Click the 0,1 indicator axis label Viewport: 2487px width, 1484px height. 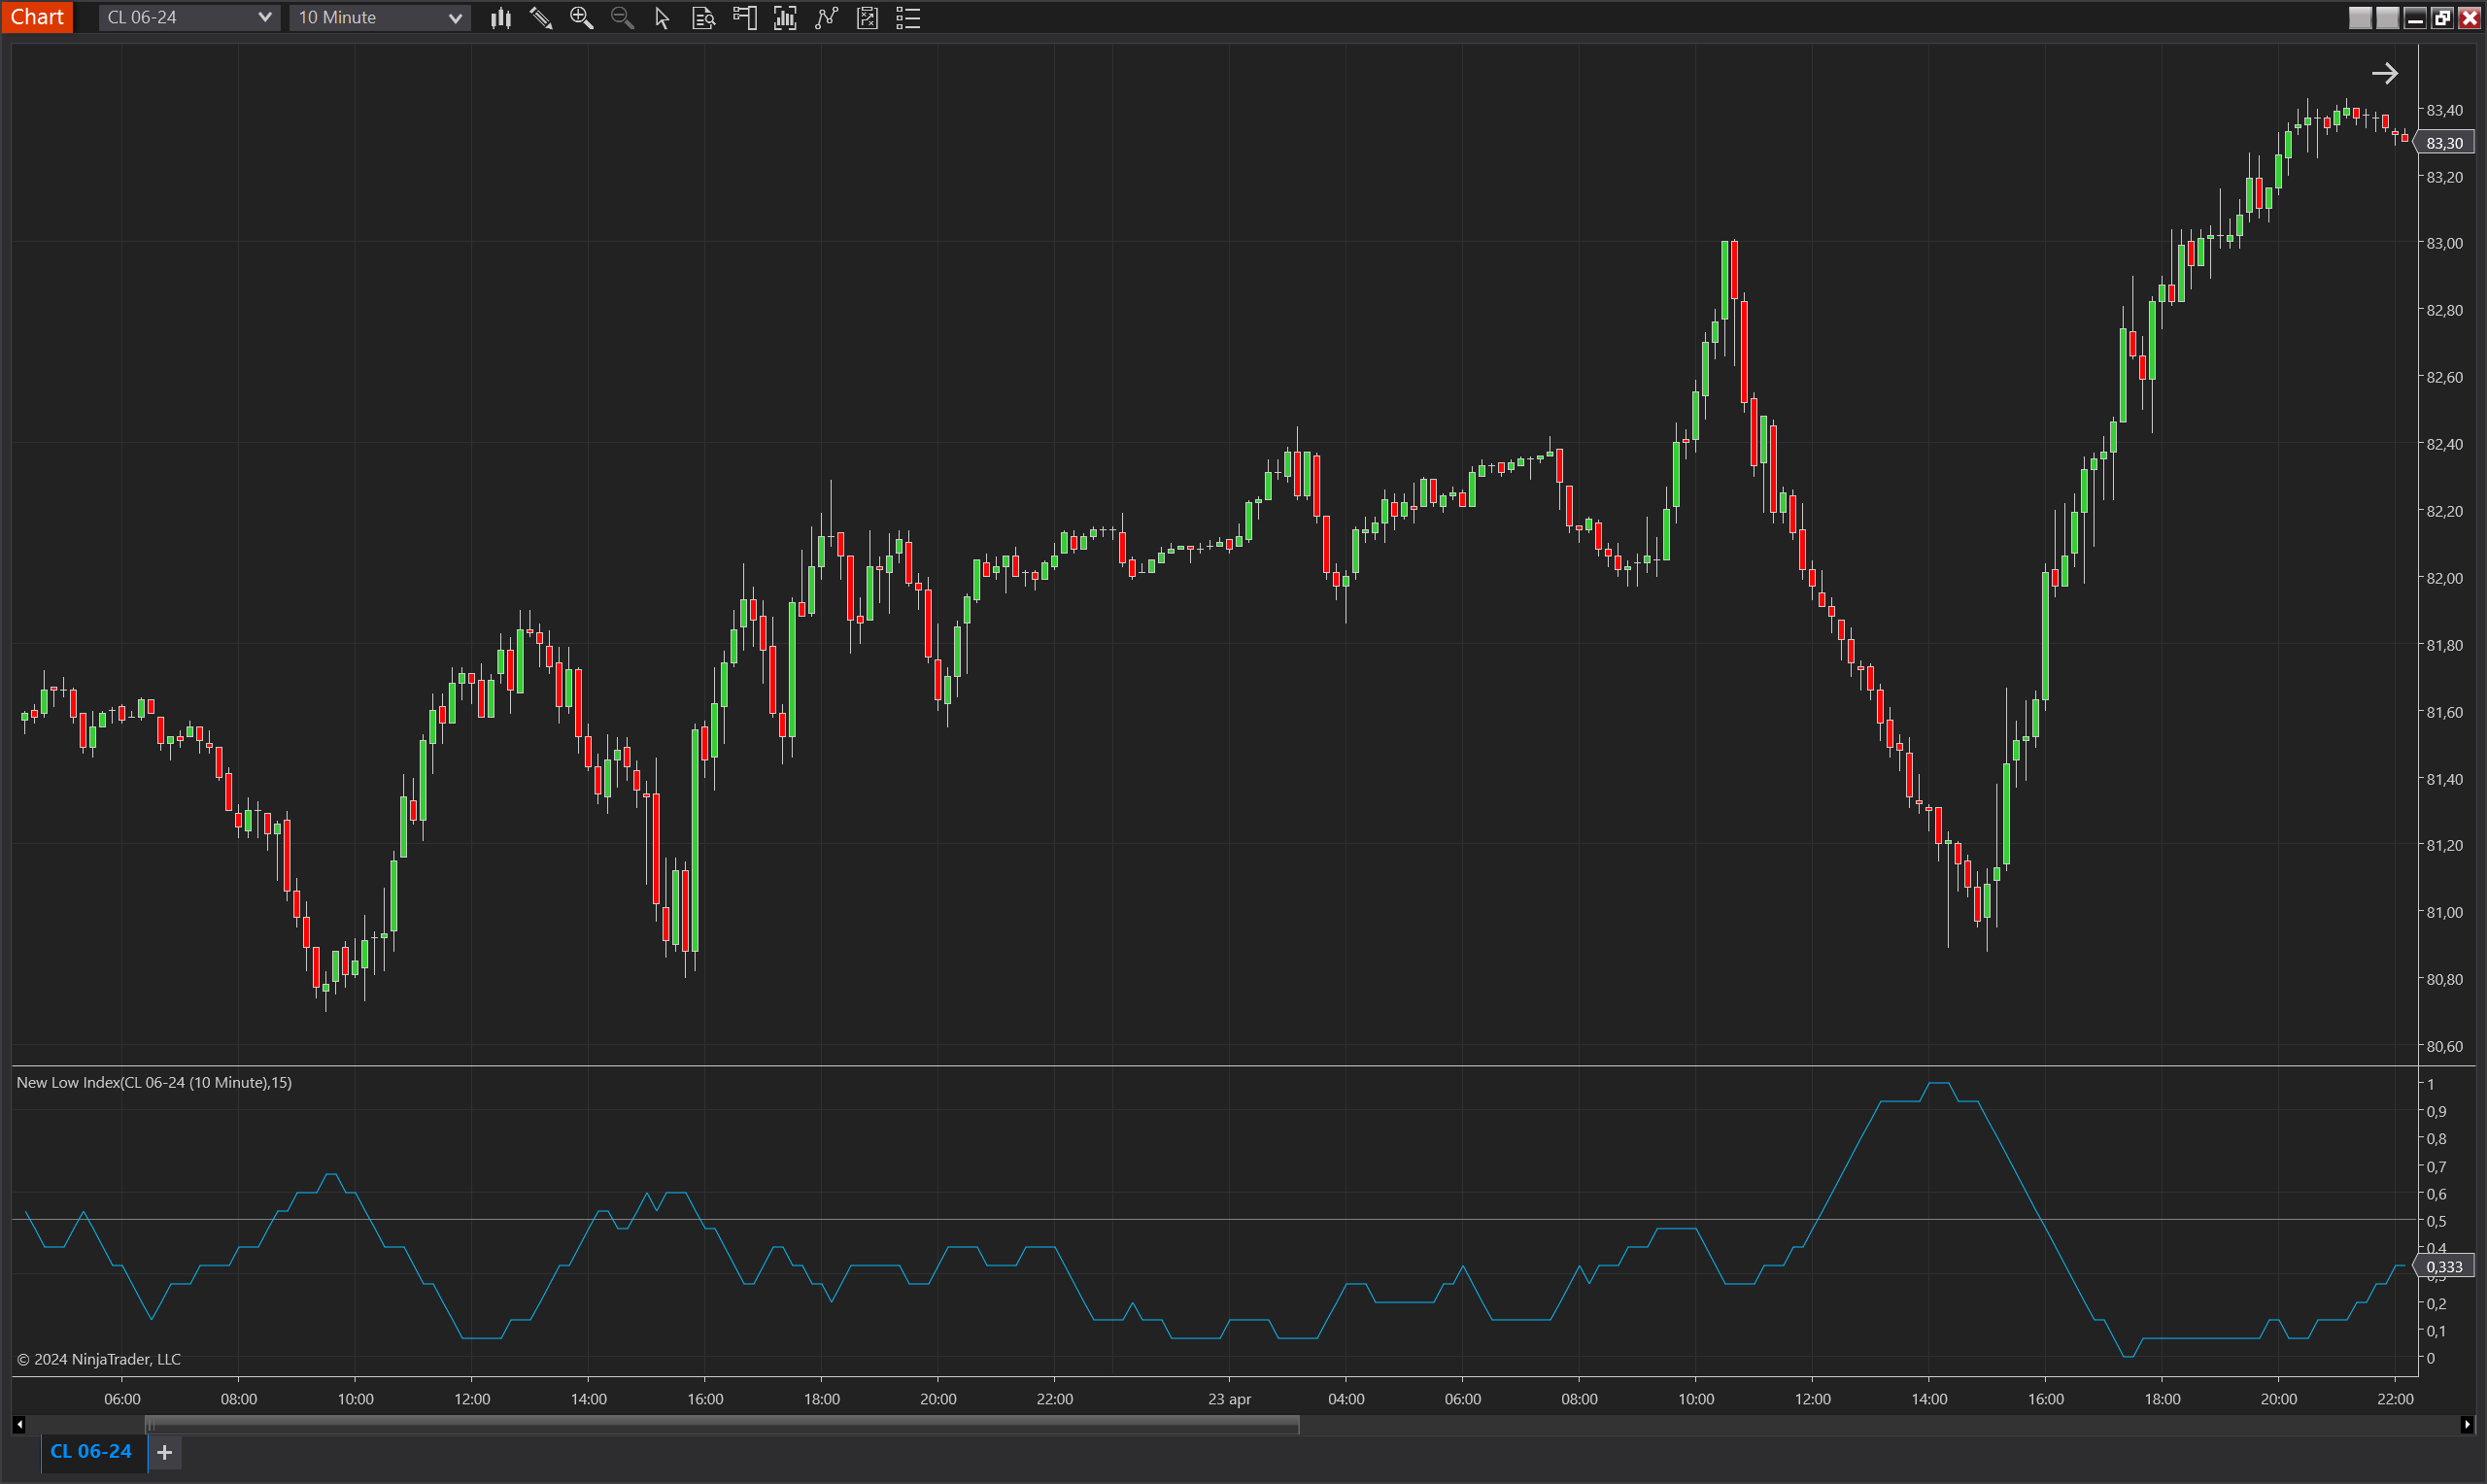pos(2436,1331)
